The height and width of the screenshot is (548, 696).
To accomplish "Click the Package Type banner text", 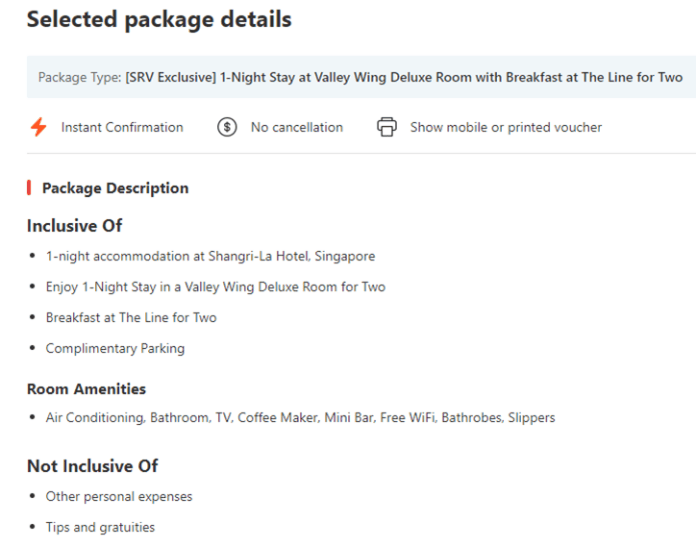I will [360, 77].
